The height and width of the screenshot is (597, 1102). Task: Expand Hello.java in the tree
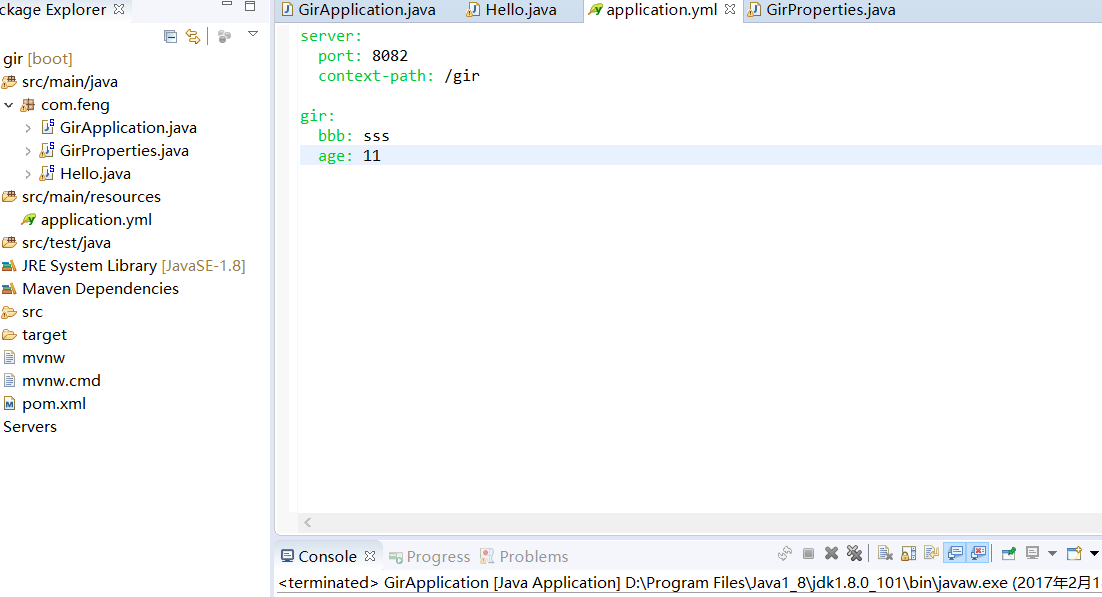[x=27, y=174]
